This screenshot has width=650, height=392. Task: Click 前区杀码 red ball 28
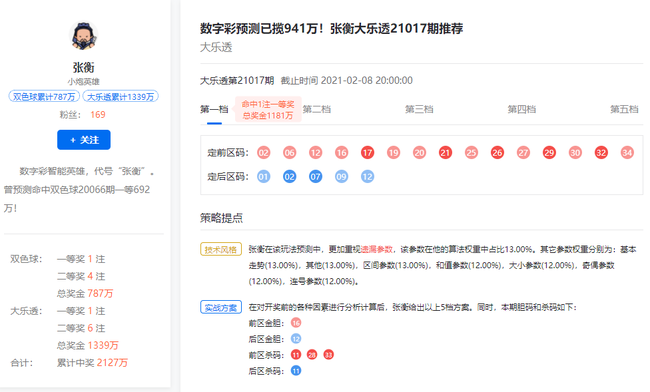click(x=312, y=355)
